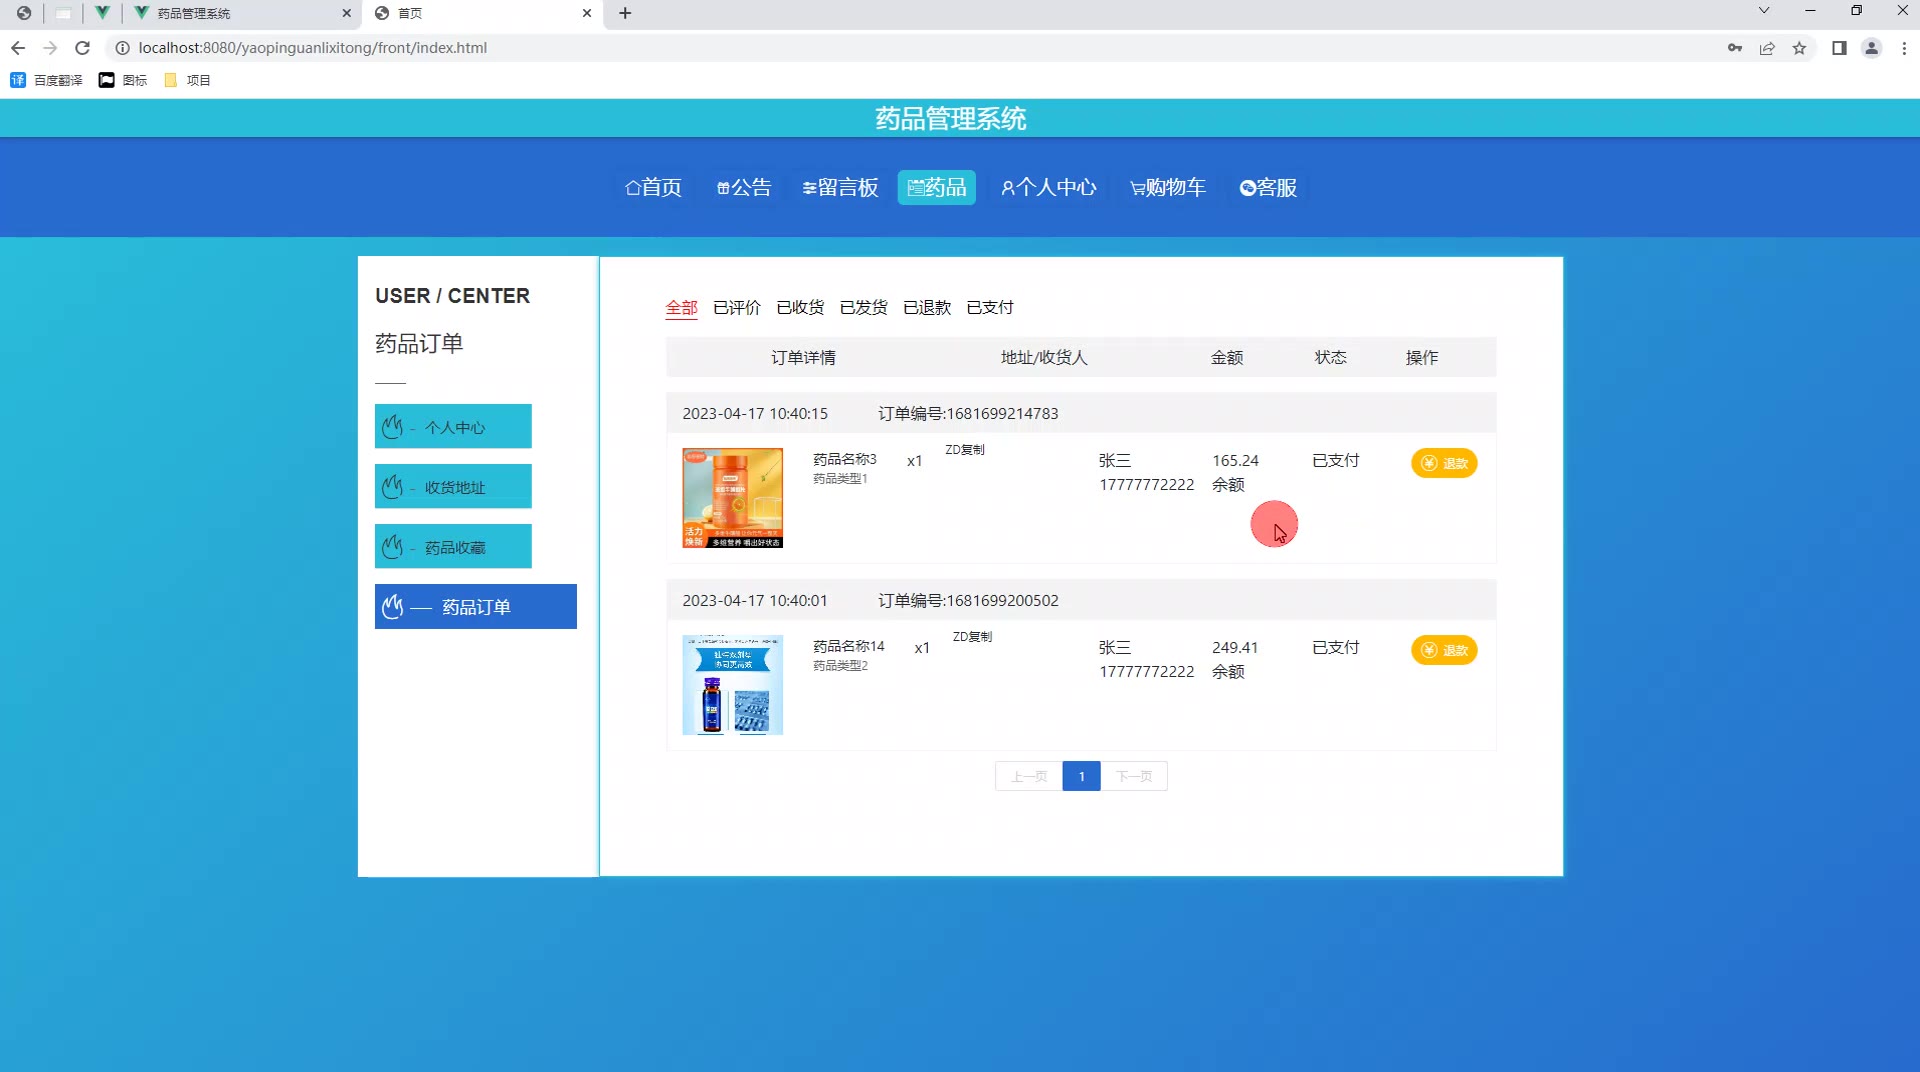1920x1072 pixels.
Task: Open a new browser tab
Action: point(625,13)
